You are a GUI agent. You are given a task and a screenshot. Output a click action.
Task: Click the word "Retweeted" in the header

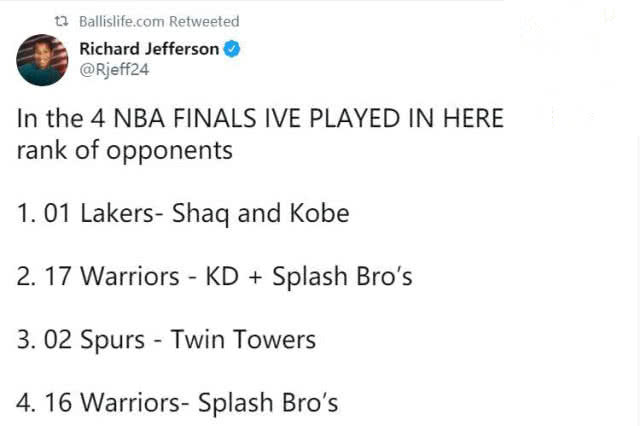pyautogui.click(x=204, y=21)
